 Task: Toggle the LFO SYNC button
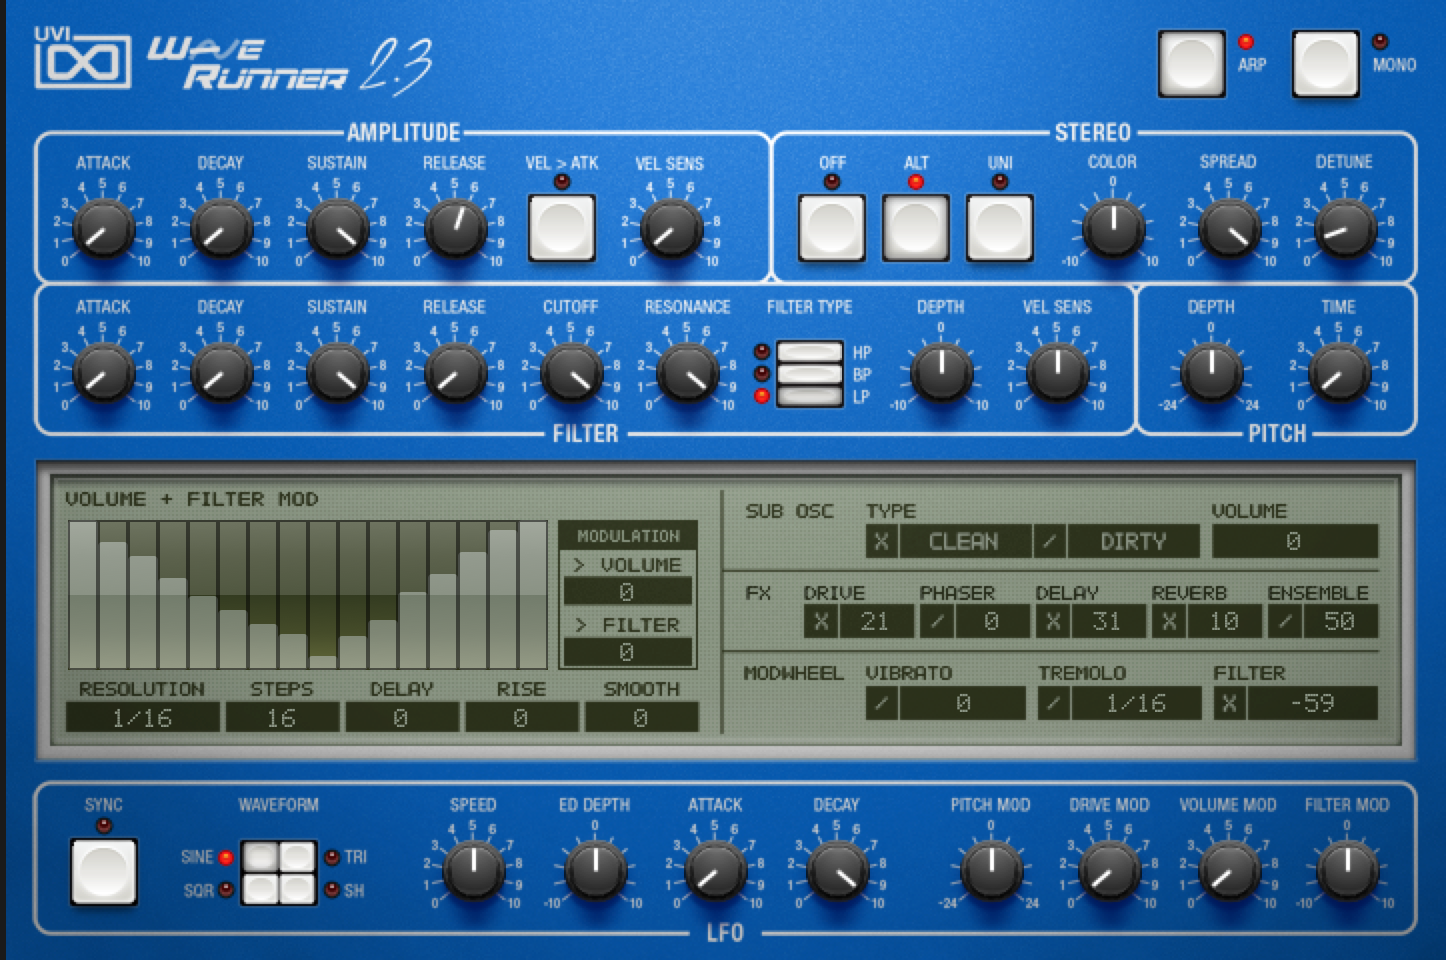[104, 871]
